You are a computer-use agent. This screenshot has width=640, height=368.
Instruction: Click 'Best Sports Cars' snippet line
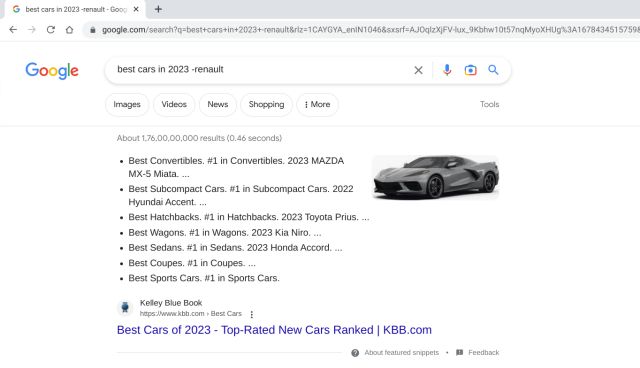coord(204,278)
